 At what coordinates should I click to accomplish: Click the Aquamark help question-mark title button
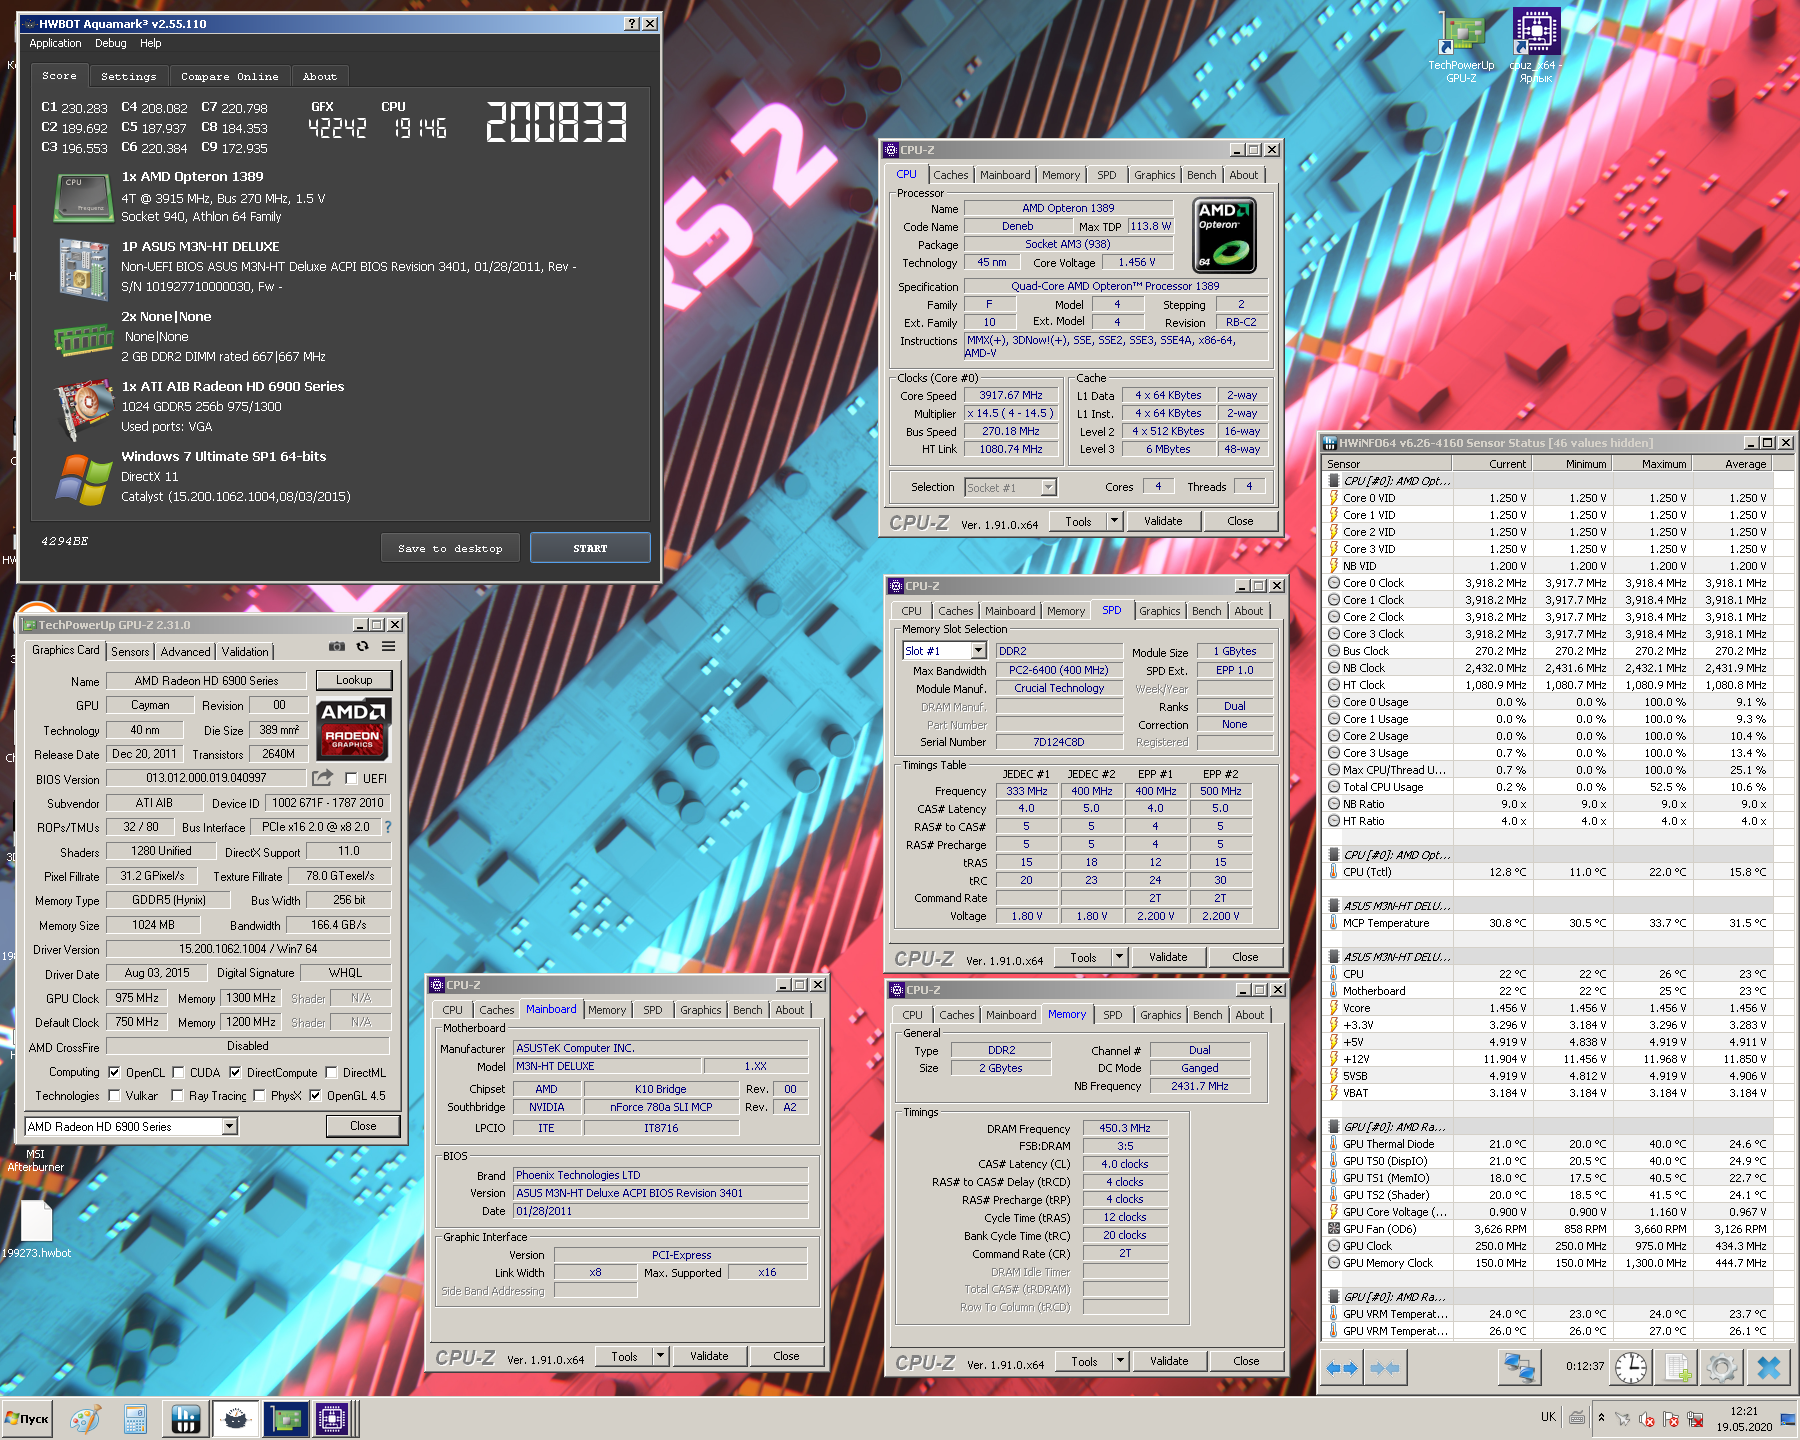point(632,23)
